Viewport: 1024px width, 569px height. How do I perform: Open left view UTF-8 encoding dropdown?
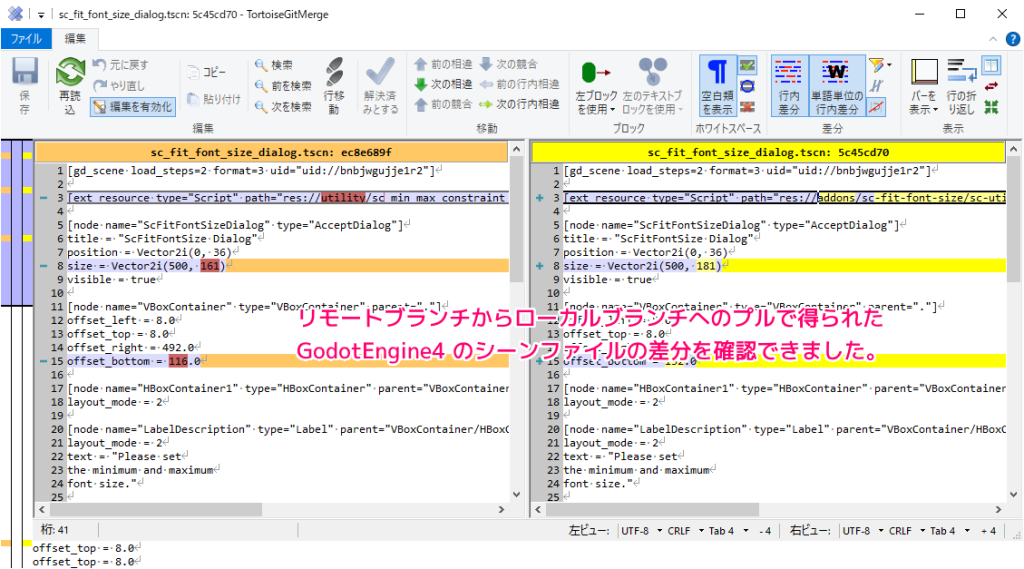coord(641,530)
